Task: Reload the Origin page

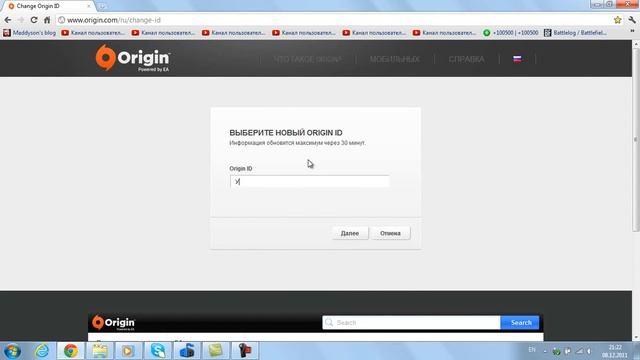Action: pyautogui.click(x=34, y=20)
